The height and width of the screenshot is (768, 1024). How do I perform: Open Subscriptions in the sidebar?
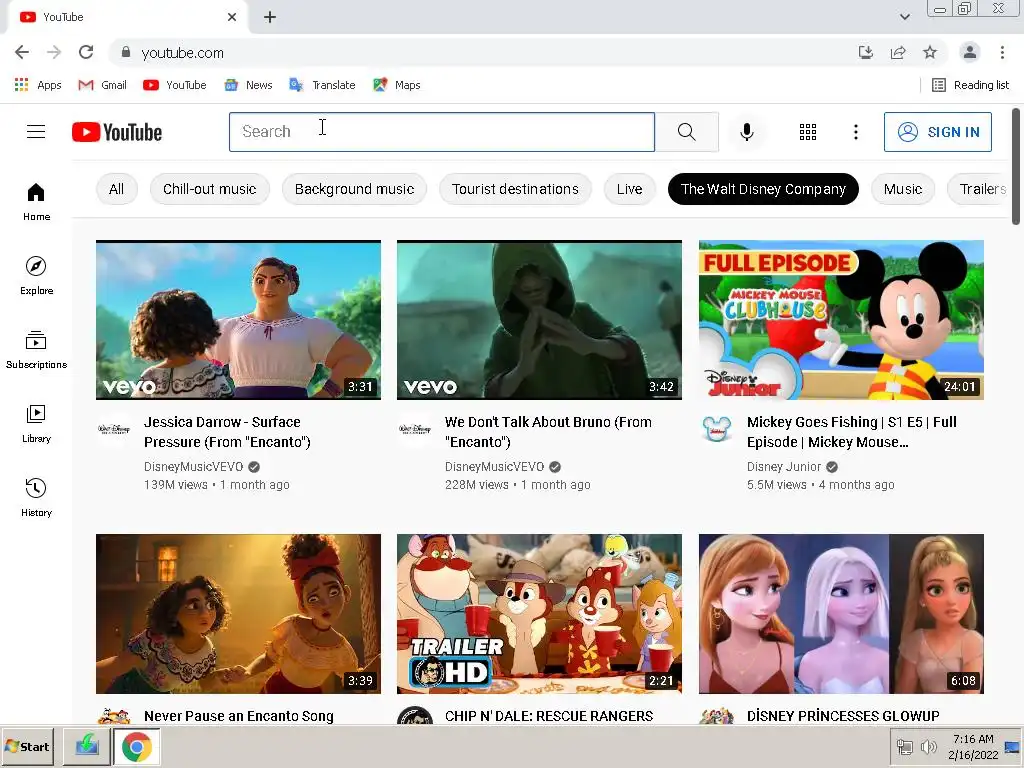coord(37,350)
